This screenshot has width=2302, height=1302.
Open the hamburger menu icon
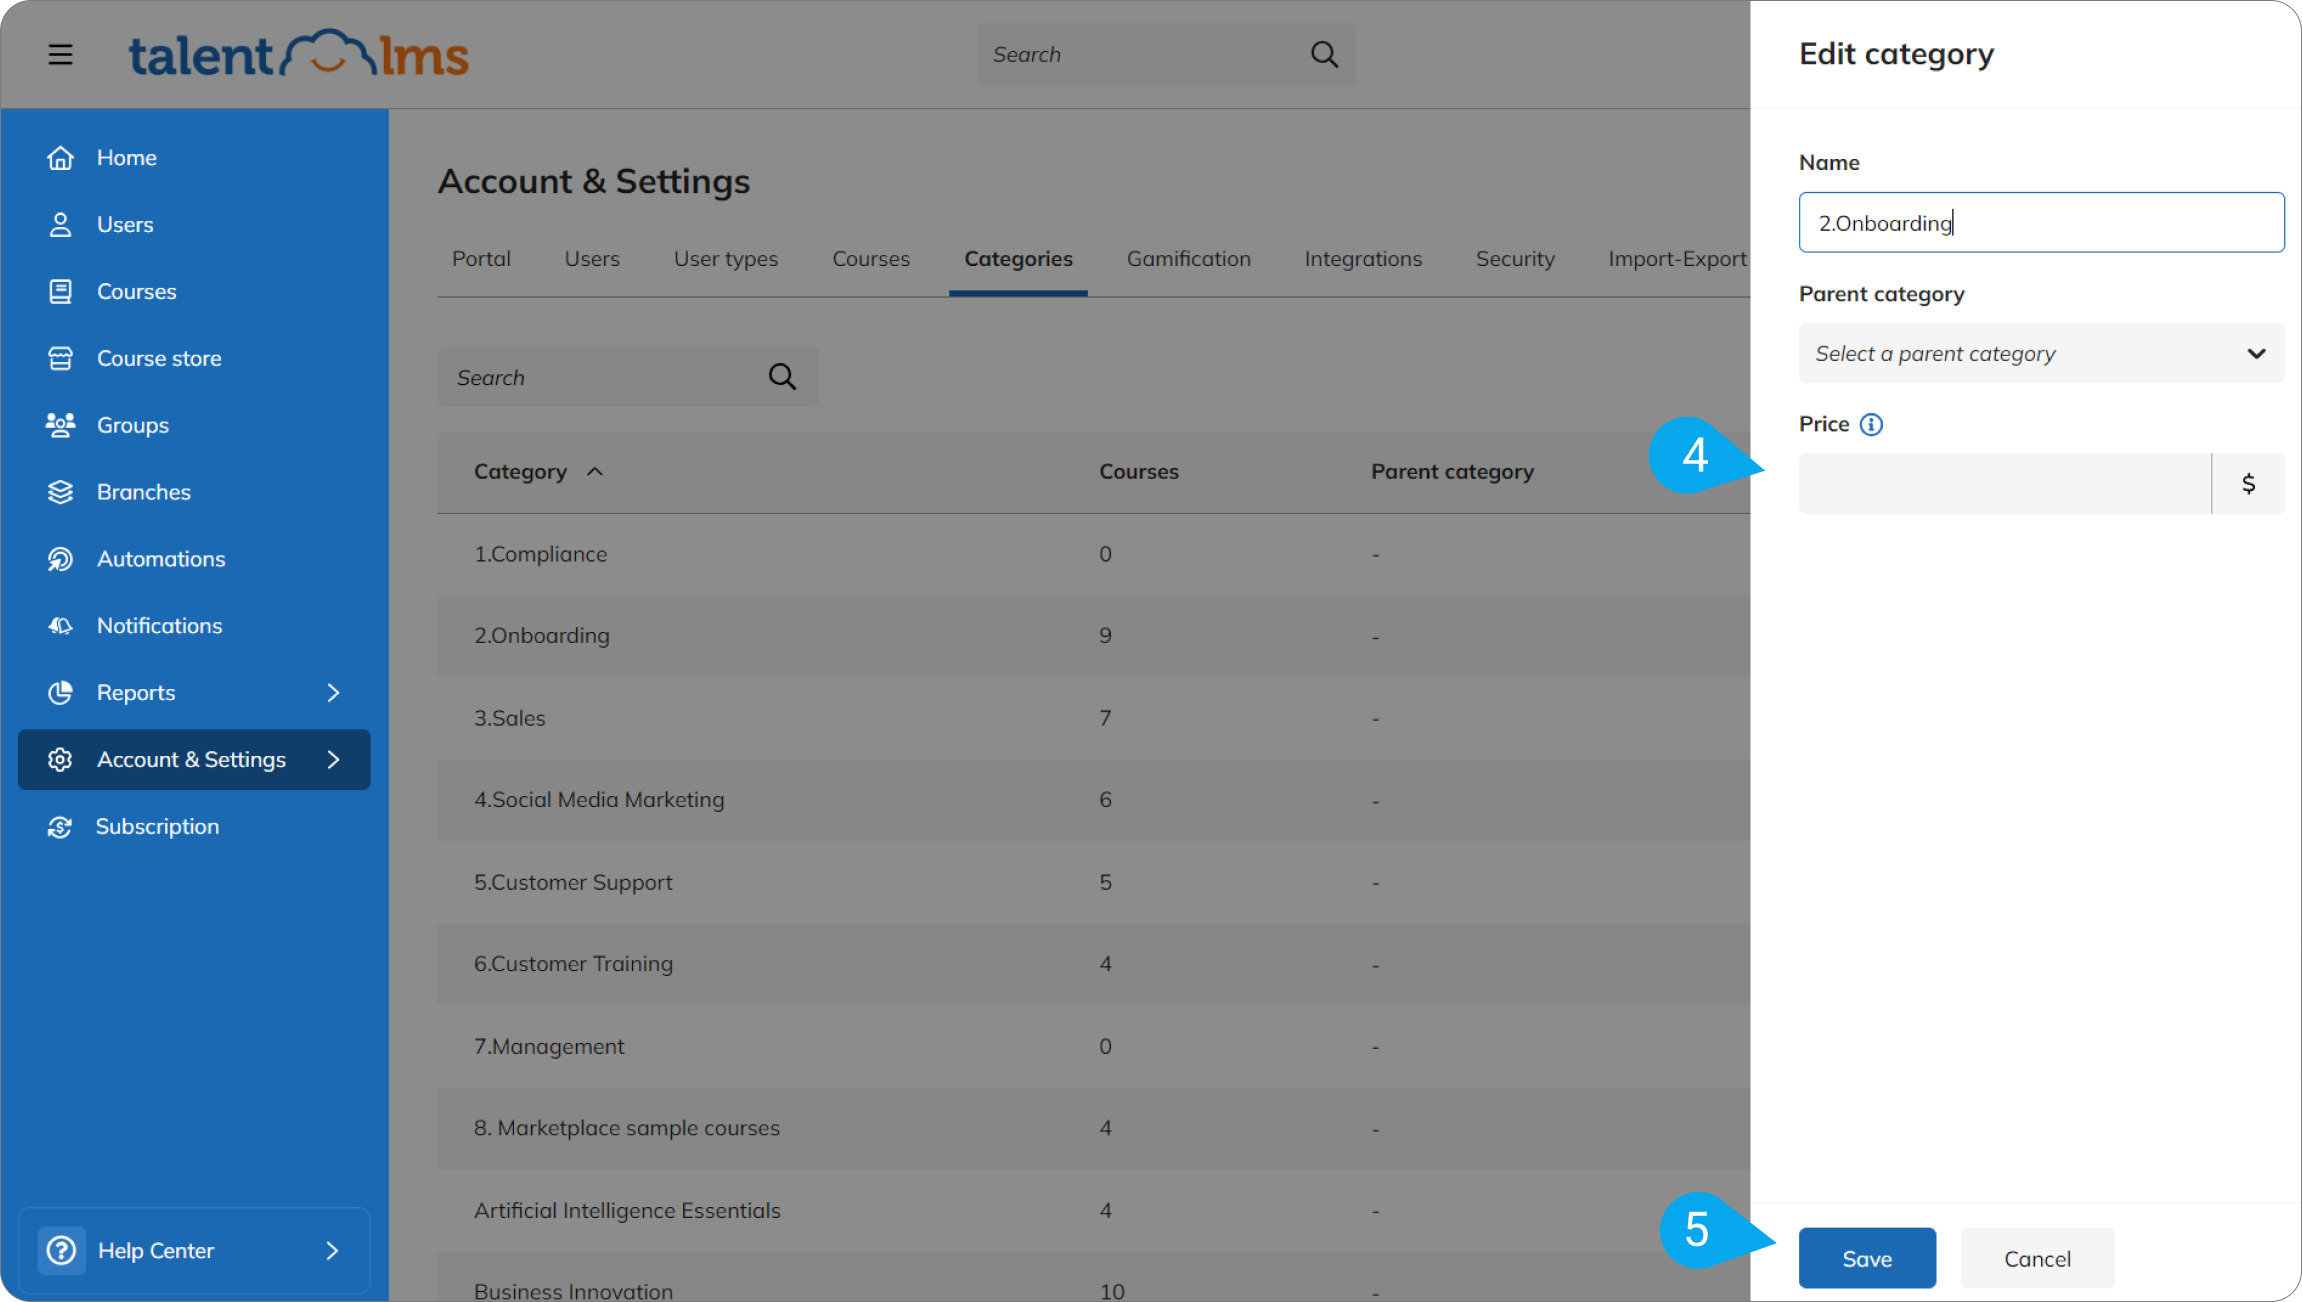tap(60, 54)
